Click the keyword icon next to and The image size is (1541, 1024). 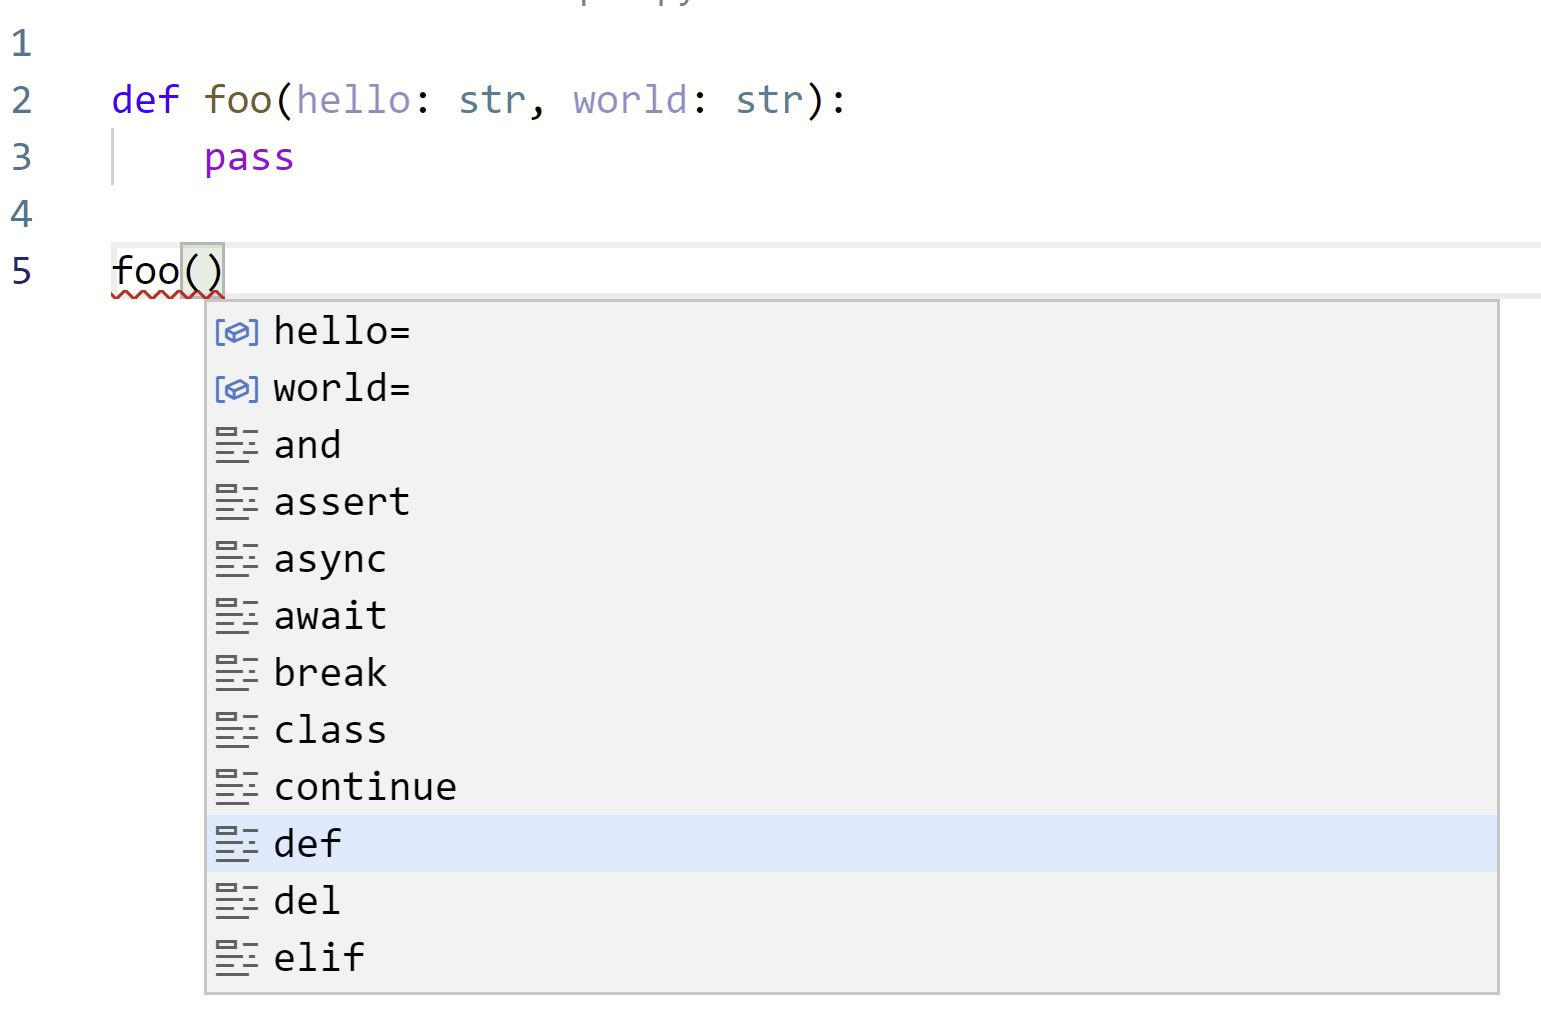coord(237,445)
